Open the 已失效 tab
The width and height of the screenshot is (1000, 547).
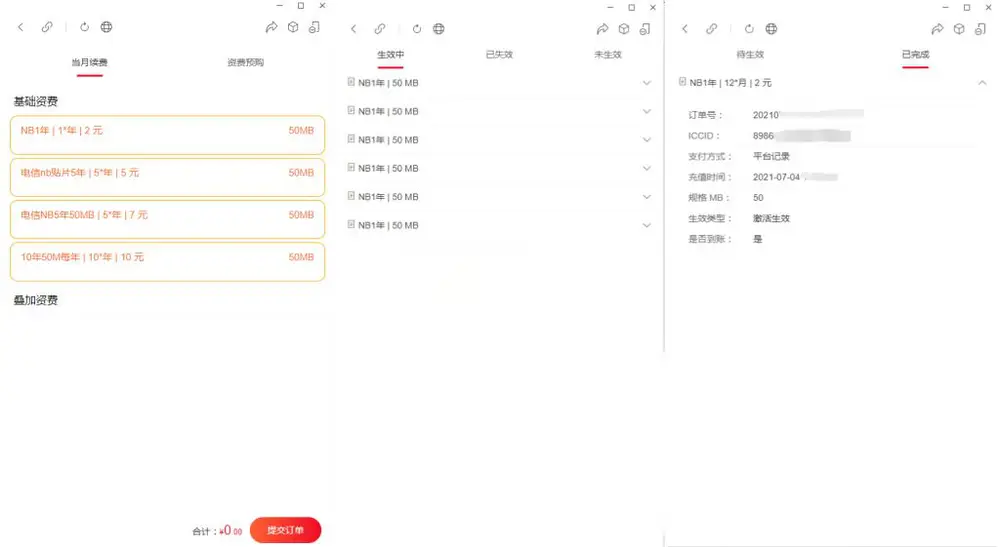(499, 55)
